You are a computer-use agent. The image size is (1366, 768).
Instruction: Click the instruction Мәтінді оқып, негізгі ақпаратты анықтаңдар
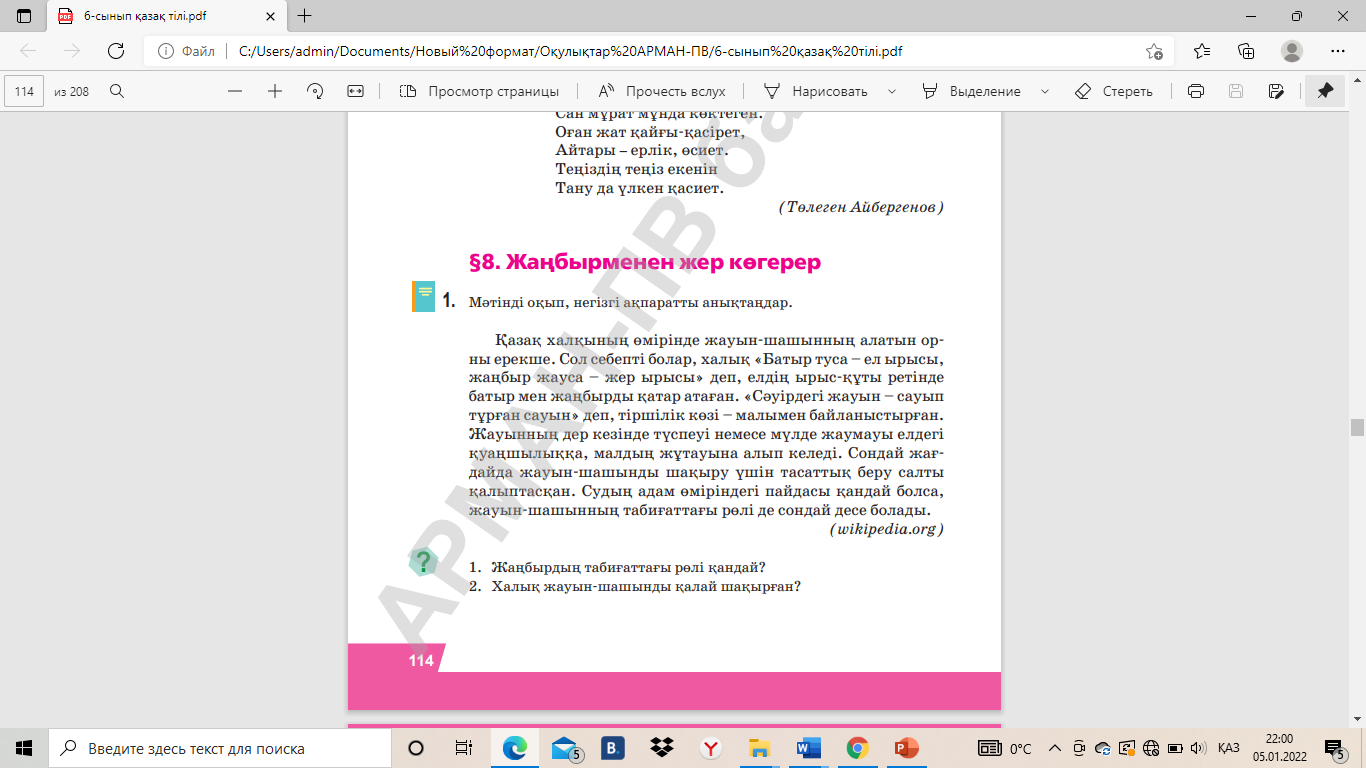[x=630, y=302]
